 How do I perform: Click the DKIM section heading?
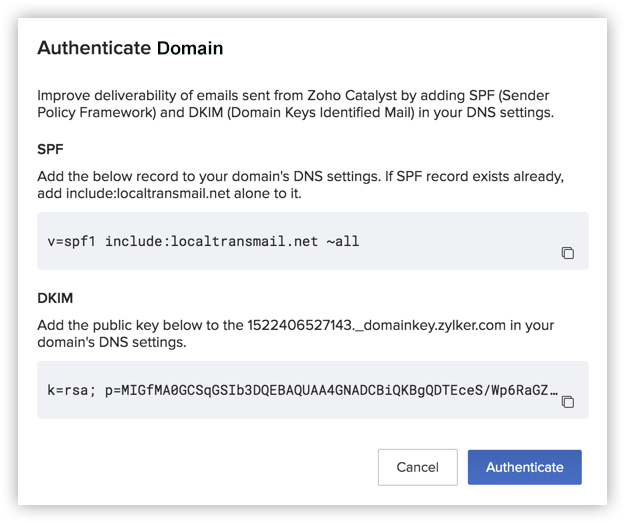pos(54,297)
